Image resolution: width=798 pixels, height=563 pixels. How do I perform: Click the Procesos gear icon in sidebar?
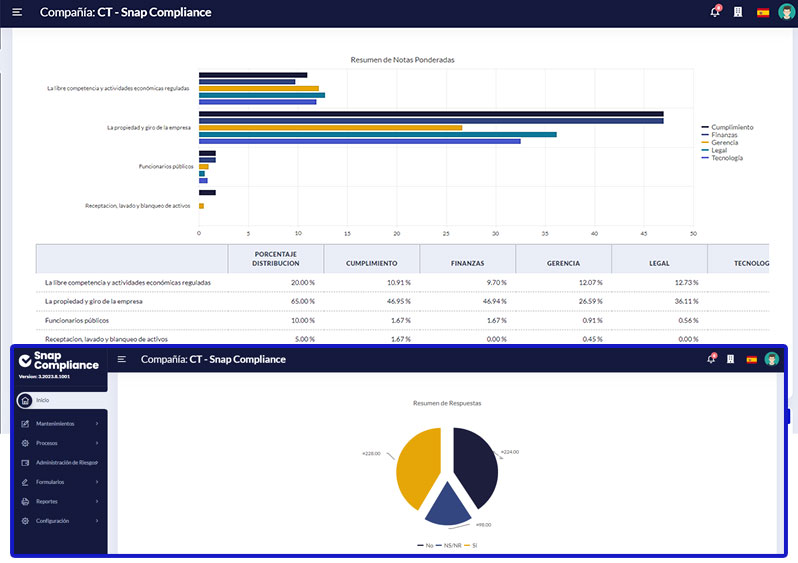click(25, 443)
